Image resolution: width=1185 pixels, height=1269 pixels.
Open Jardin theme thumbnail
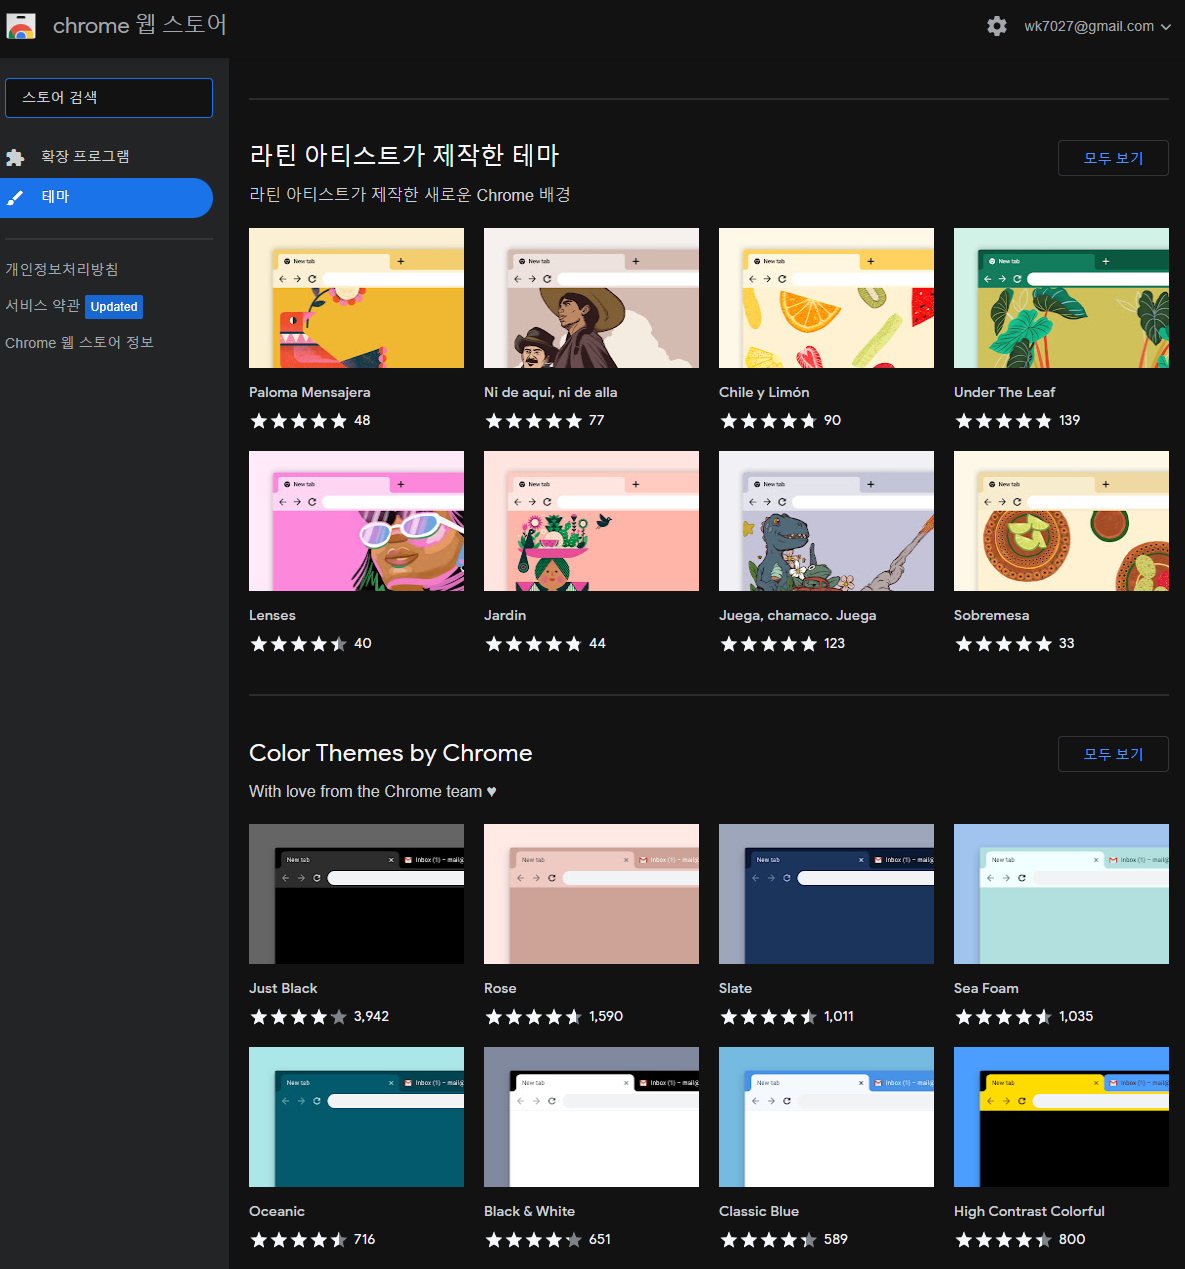click(591, 521)
